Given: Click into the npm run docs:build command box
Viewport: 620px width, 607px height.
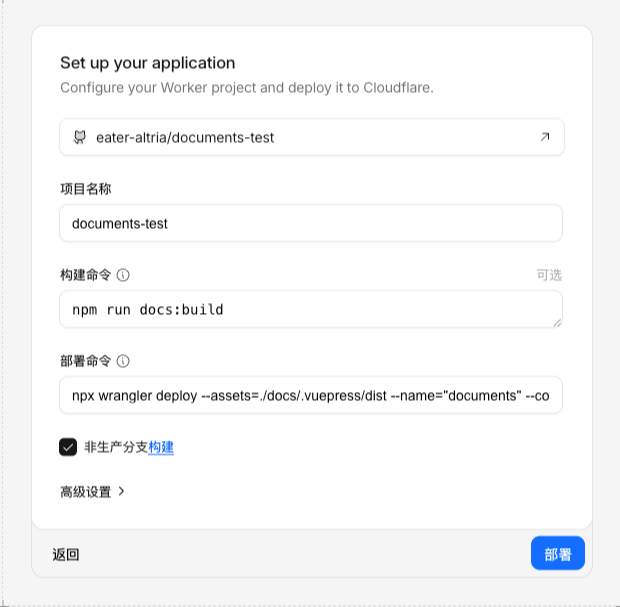Looking at the screenshot, I should click(311, 309).
